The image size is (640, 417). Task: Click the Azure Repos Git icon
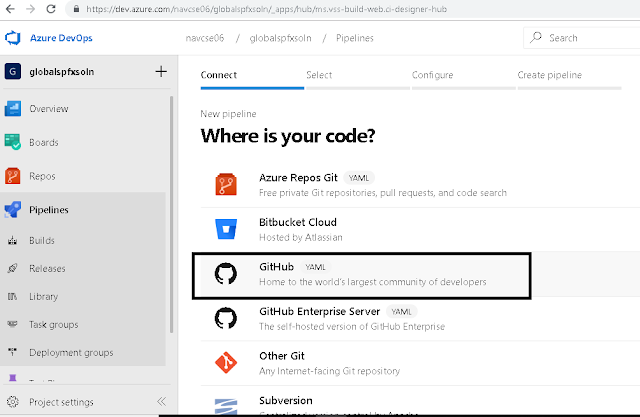pos(226,184)
